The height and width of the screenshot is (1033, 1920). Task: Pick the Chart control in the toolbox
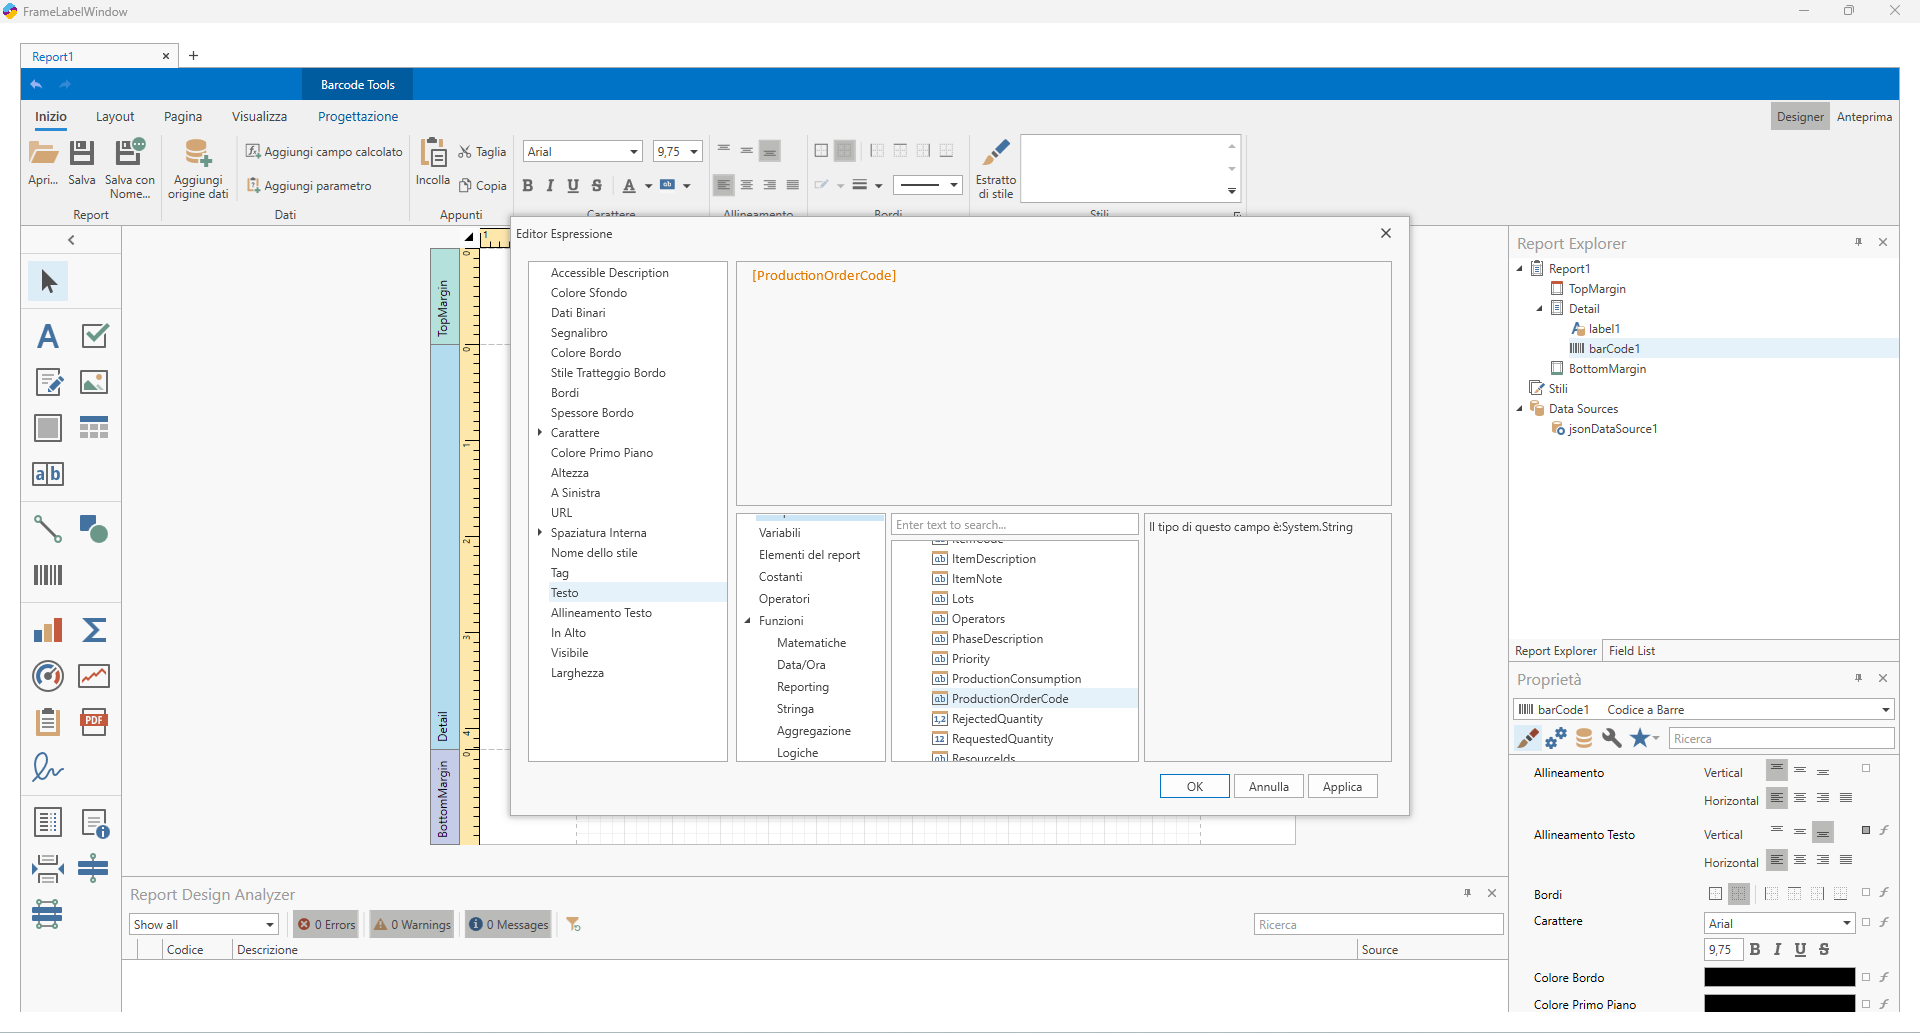tap(48, 630)
